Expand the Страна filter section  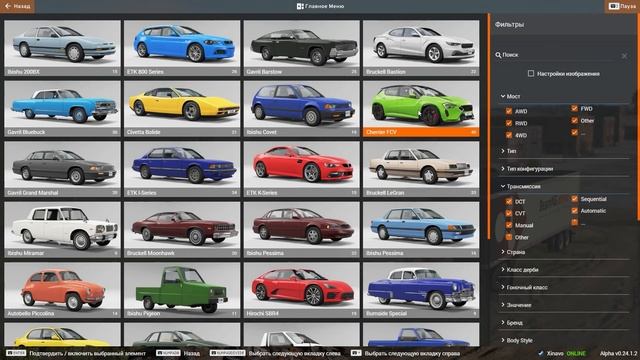pyautogui.click(x=563, y=252)
